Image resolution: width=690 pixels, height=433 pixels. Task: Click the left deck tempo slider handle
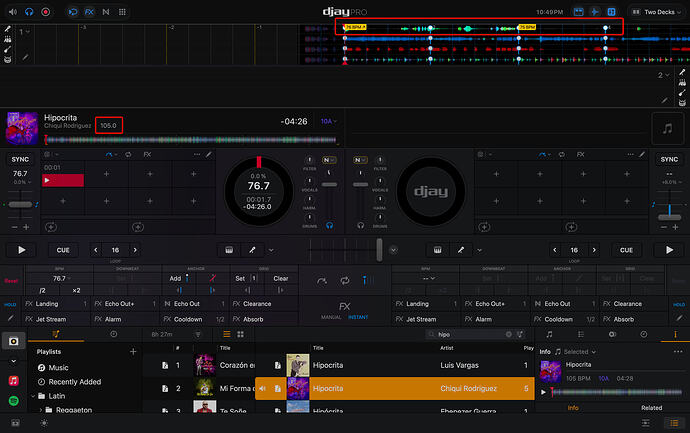[x=20, y=205]
